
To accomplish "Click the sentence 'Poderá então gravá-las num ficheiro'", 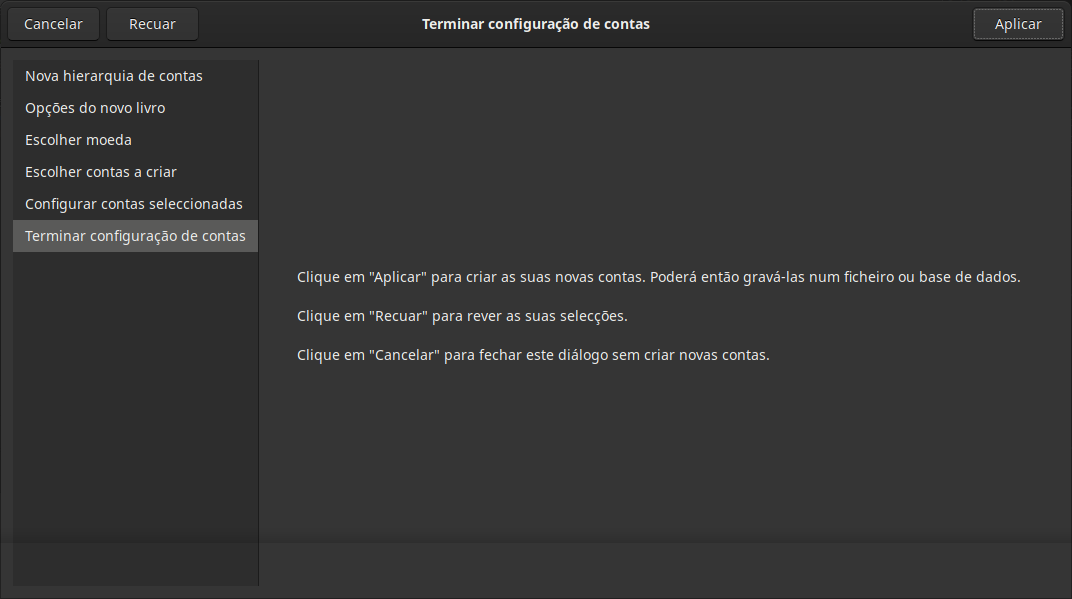I will click(x=835, y=277).
